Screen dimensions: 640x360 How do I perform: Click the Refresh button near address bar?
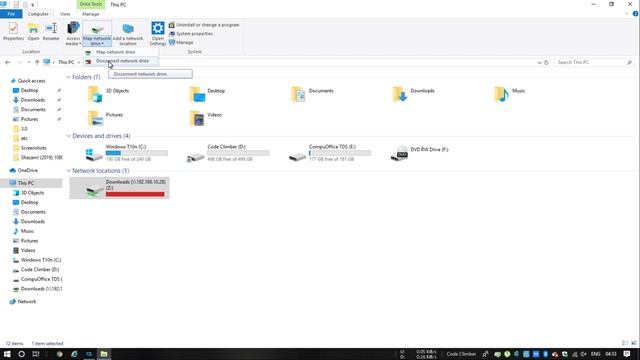click(x=546, y=62)
